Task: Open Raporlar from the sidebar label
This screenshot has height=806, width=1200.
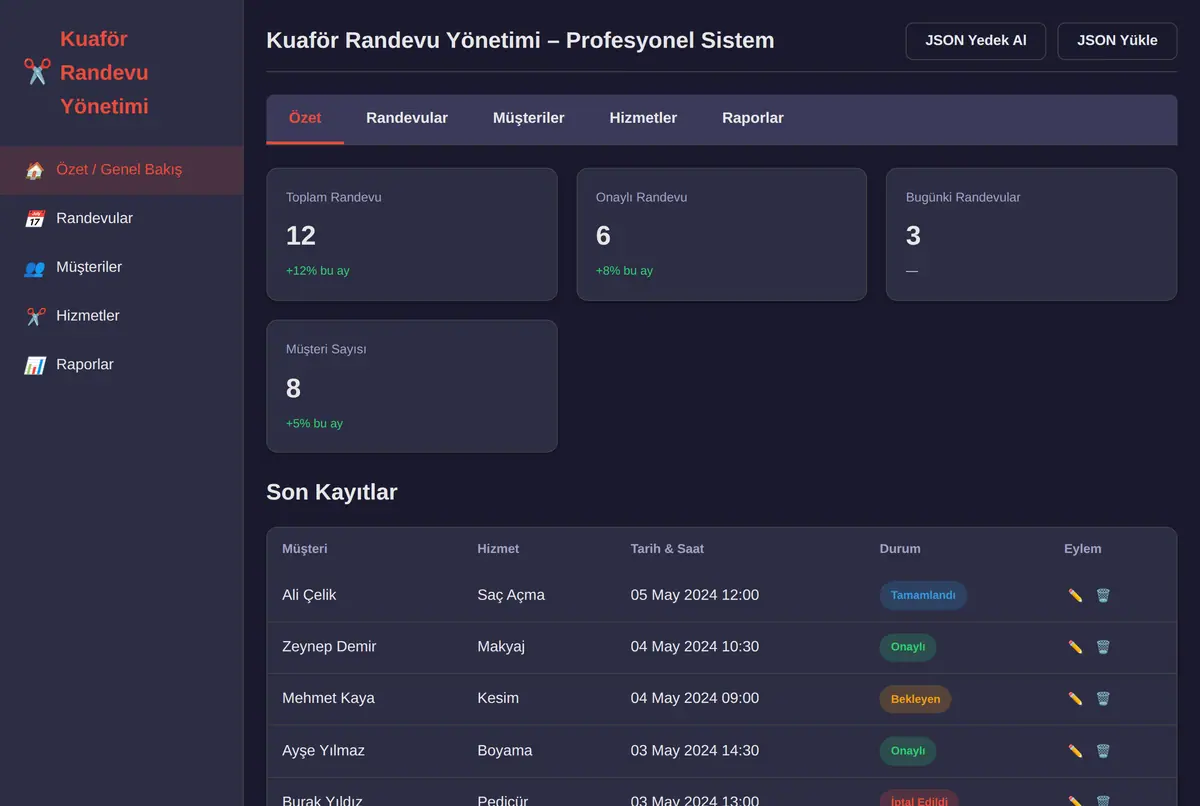Action: click(85, 365)
